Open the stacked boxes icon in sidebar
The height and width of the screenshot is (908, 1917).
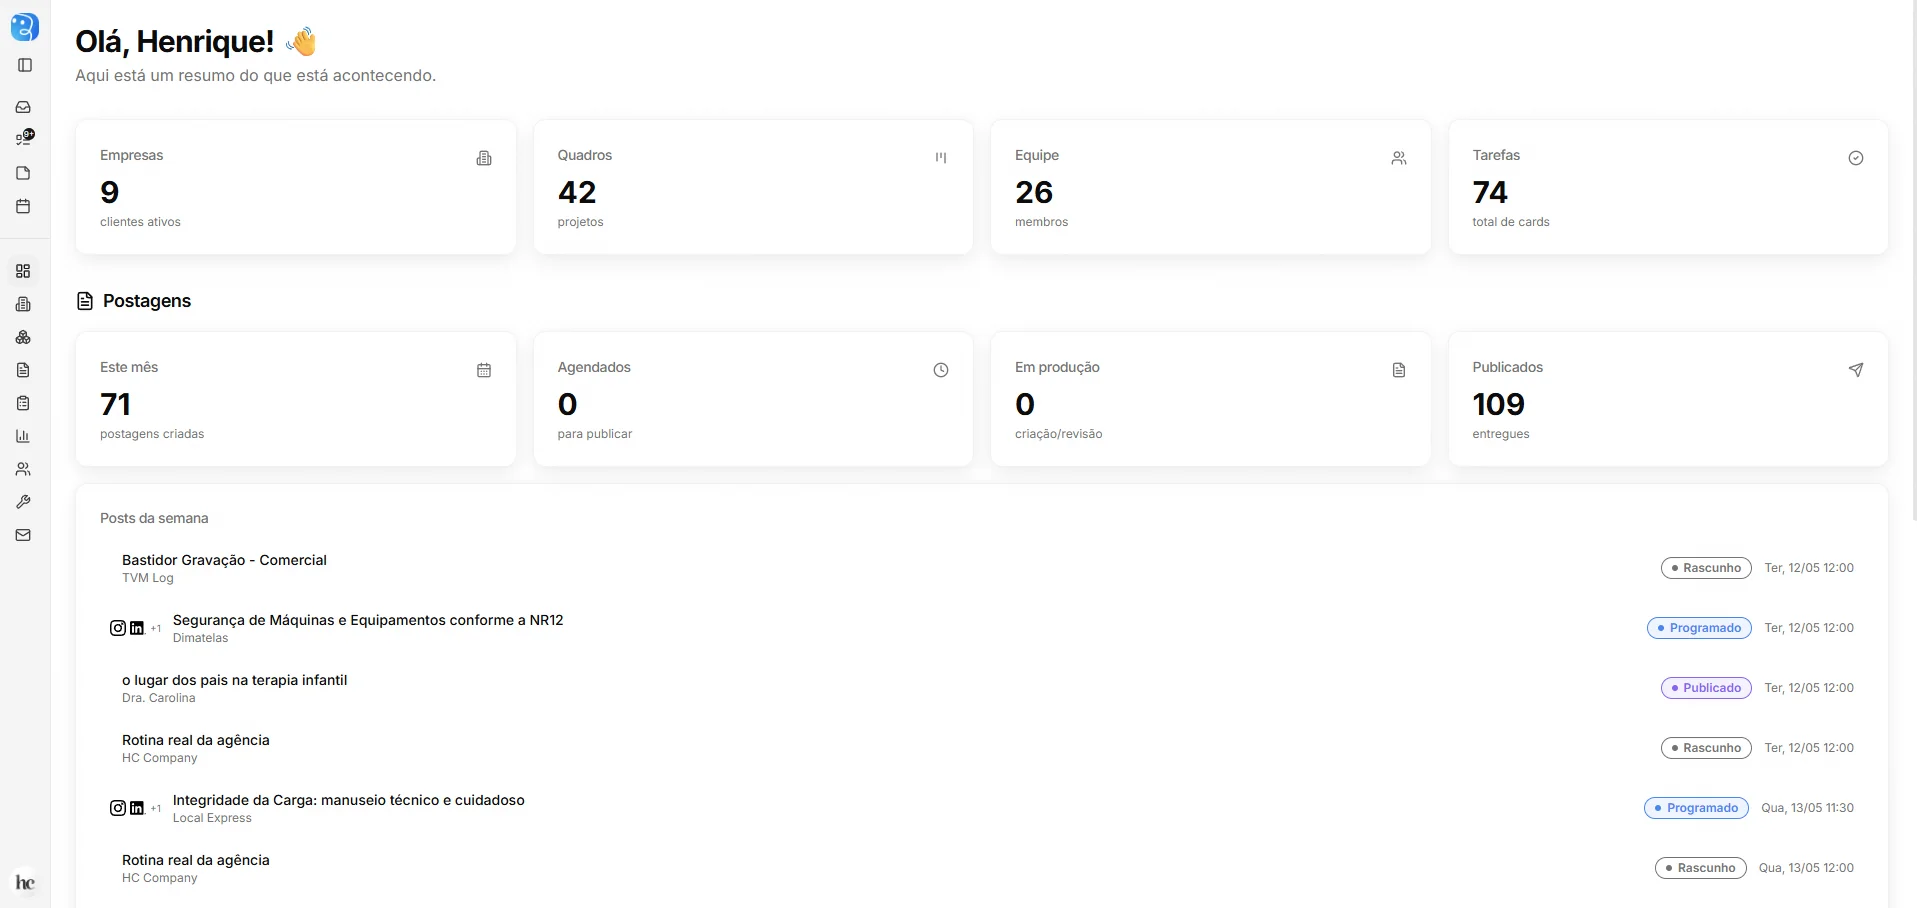(x=24, y=337)
